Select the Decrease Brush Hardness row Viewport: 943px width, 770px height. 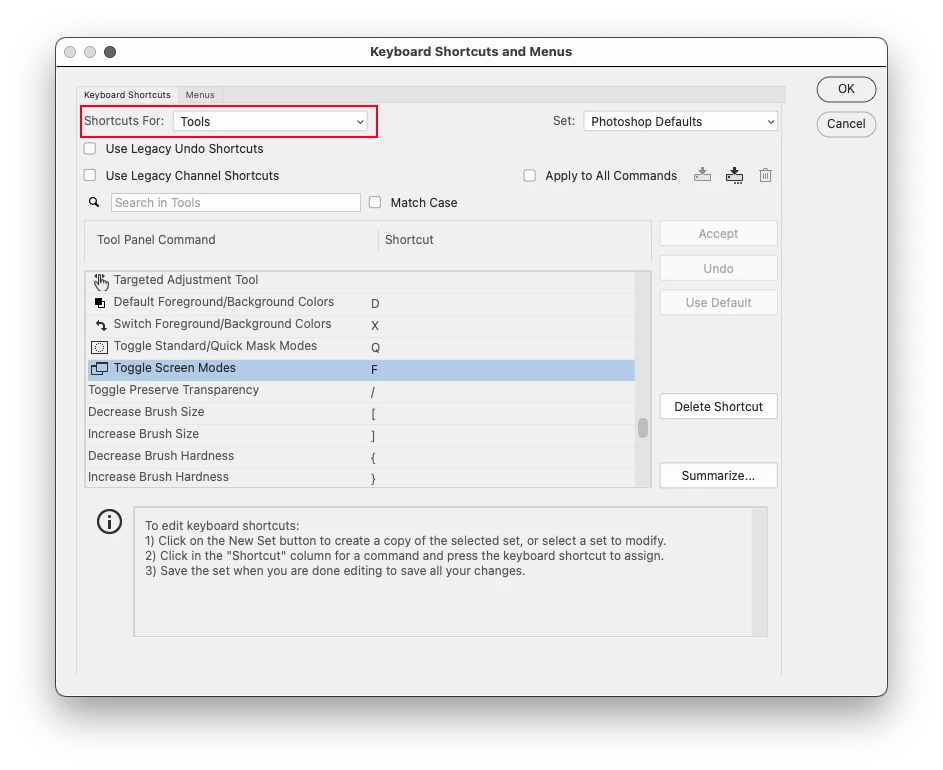click(x=361, y=457)
